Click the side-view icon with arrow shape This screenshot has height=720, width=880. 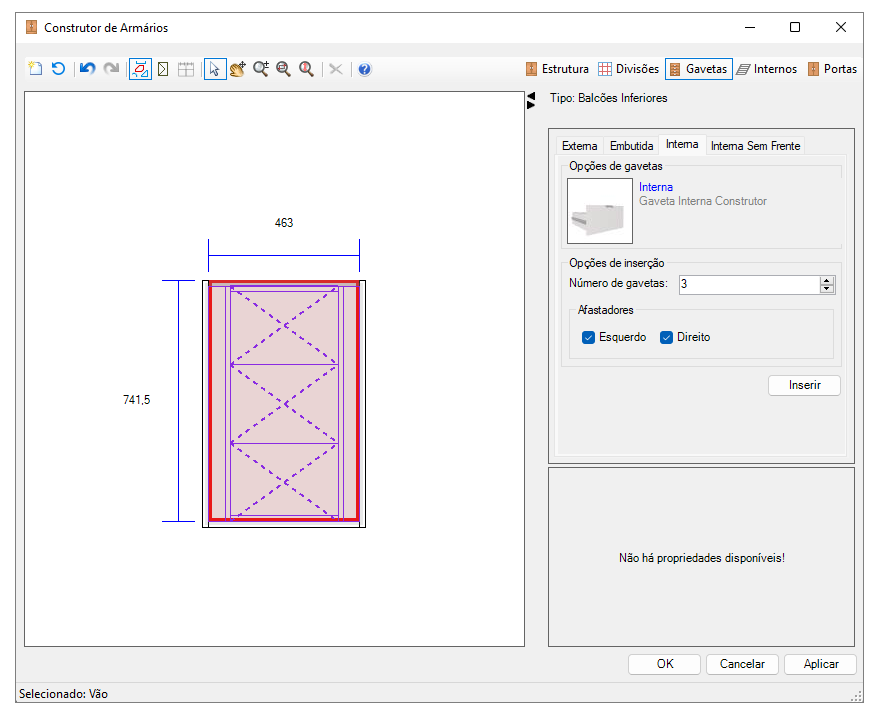point(163,69)
